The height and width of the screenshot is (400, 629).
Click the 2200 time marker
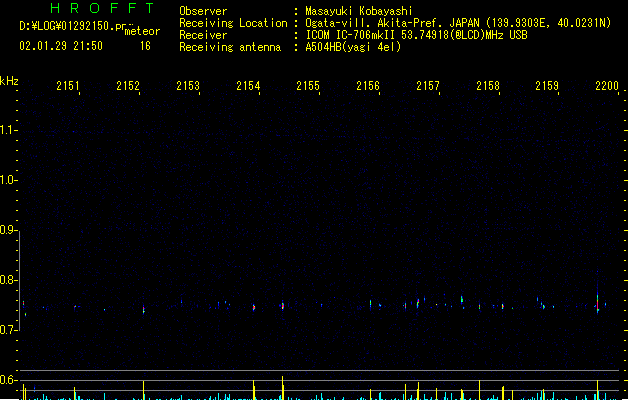(607, 86)
